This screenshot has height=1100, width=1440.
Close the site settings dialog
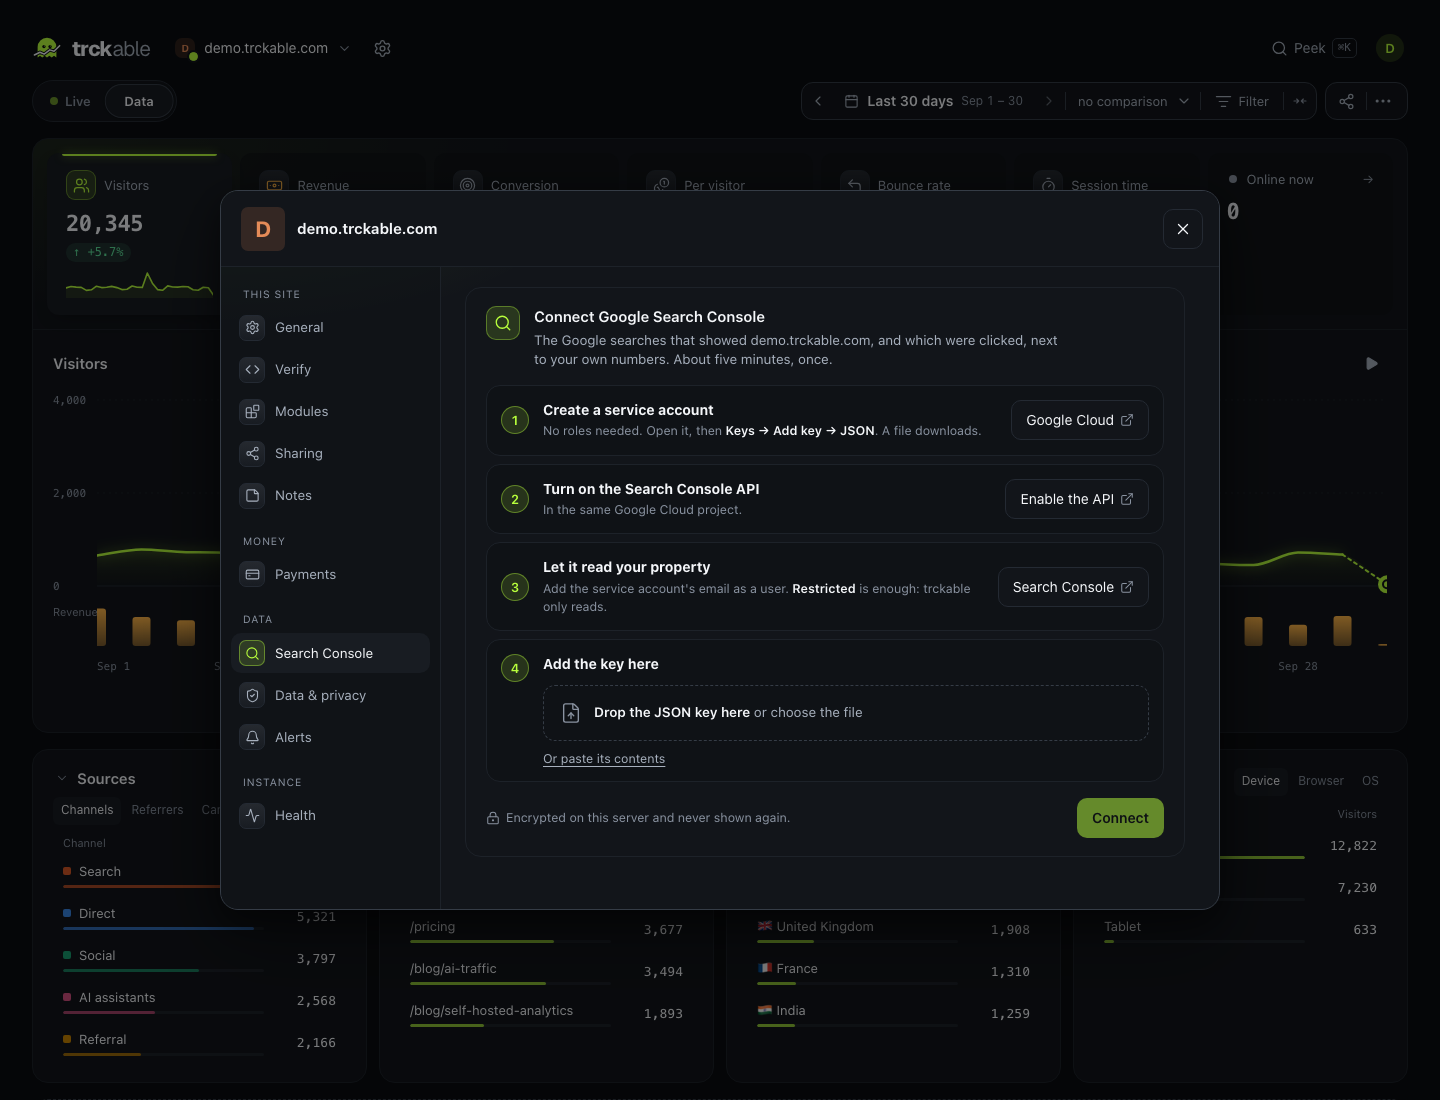click(x=1183, y=229)
